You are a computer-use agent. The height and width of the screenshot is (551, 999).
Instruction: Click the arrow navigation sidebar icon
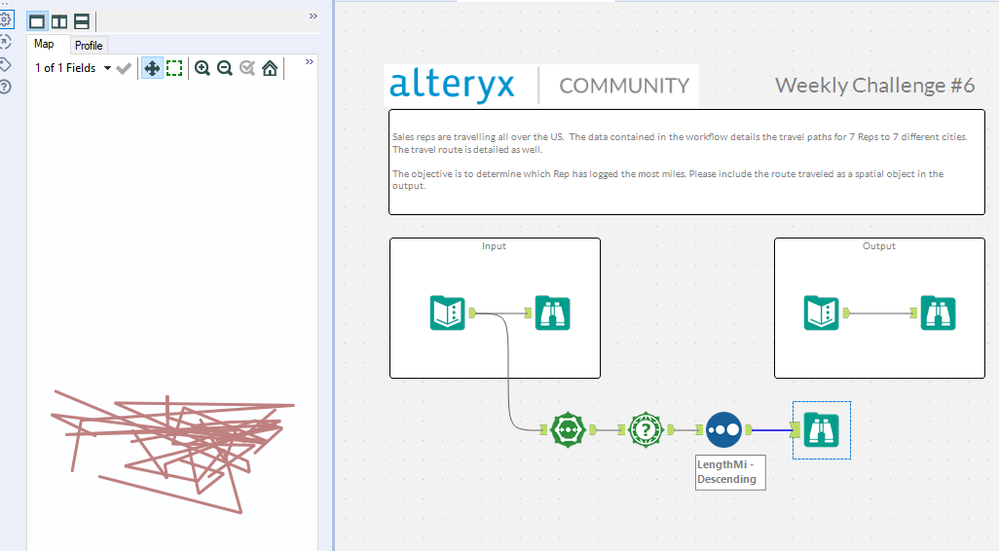click(x=5, y=42)
